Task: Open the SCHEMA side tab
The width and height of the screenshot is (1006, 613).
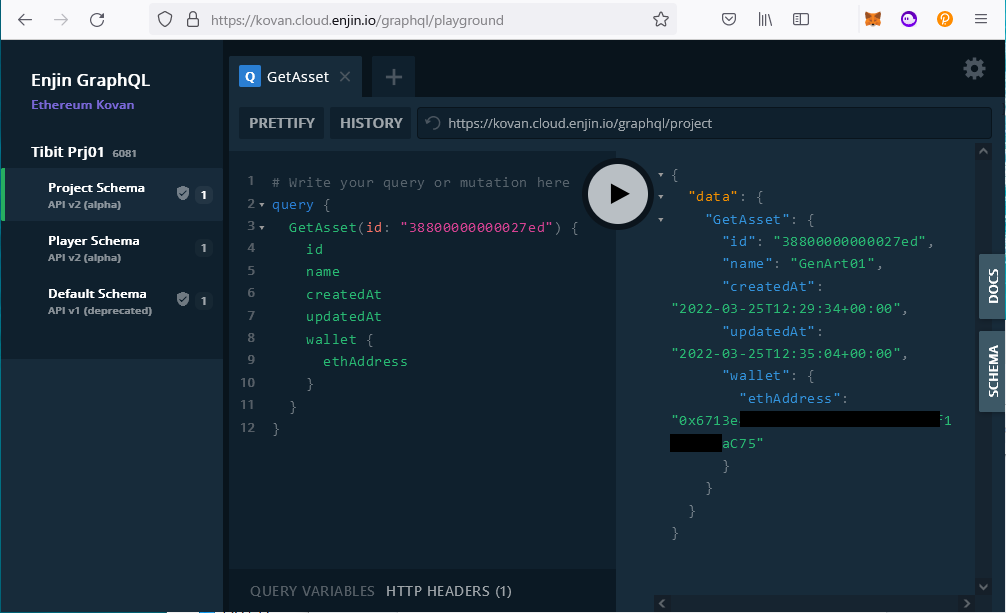Action: click(x=992, y=371)
